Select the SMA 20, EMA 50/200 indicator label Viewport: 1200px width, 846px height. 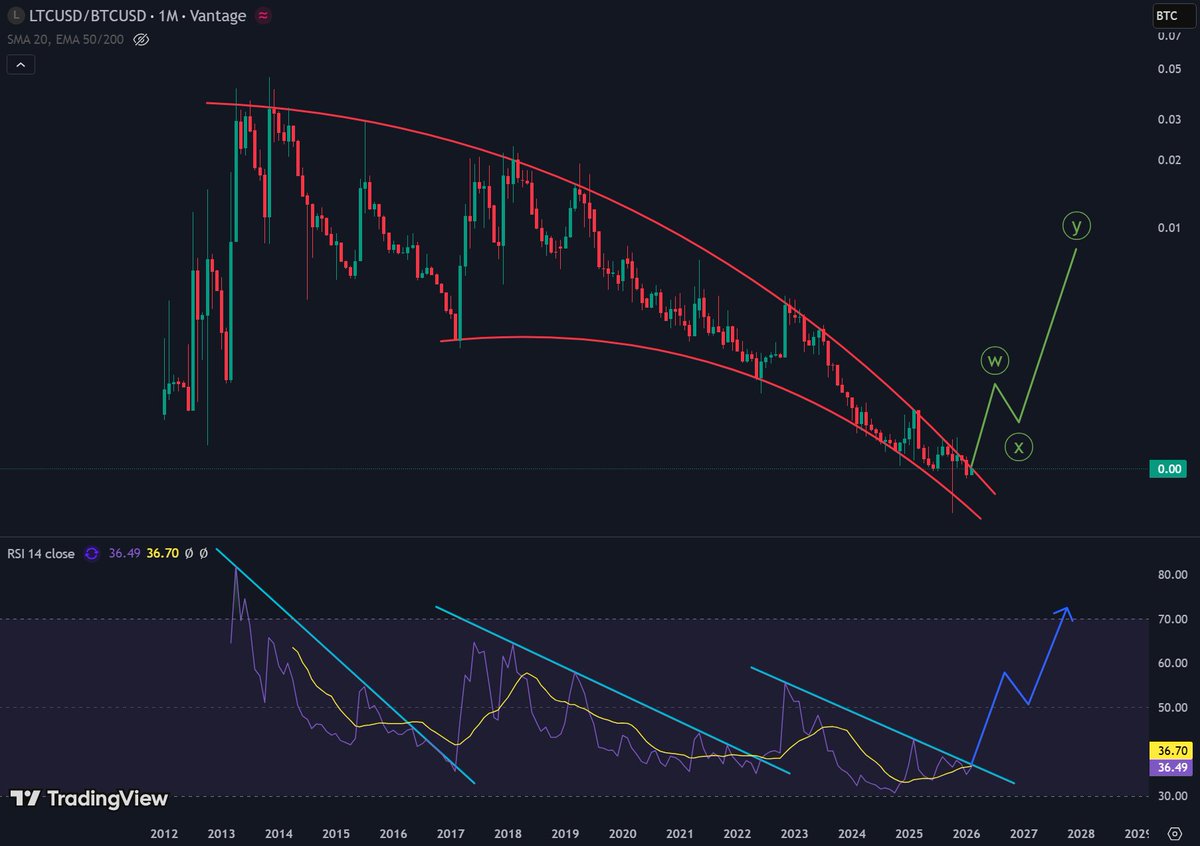click(x=66, y=40)
